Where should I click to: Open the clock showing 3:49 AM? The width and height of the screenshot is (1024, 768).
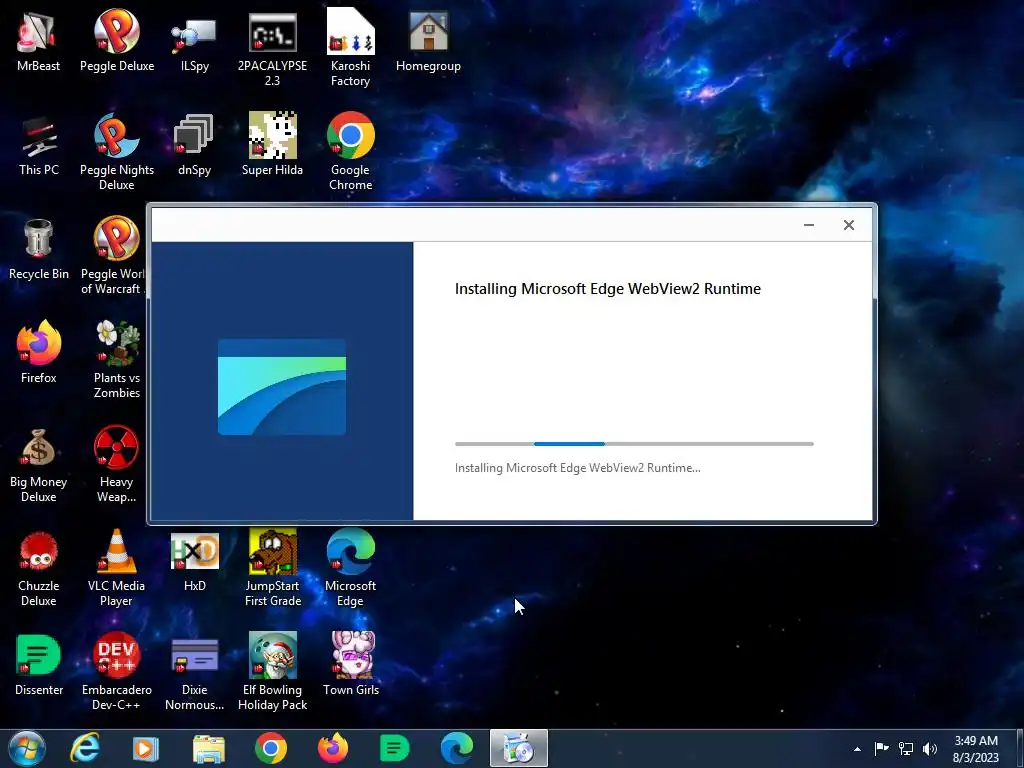pos(976,749)
